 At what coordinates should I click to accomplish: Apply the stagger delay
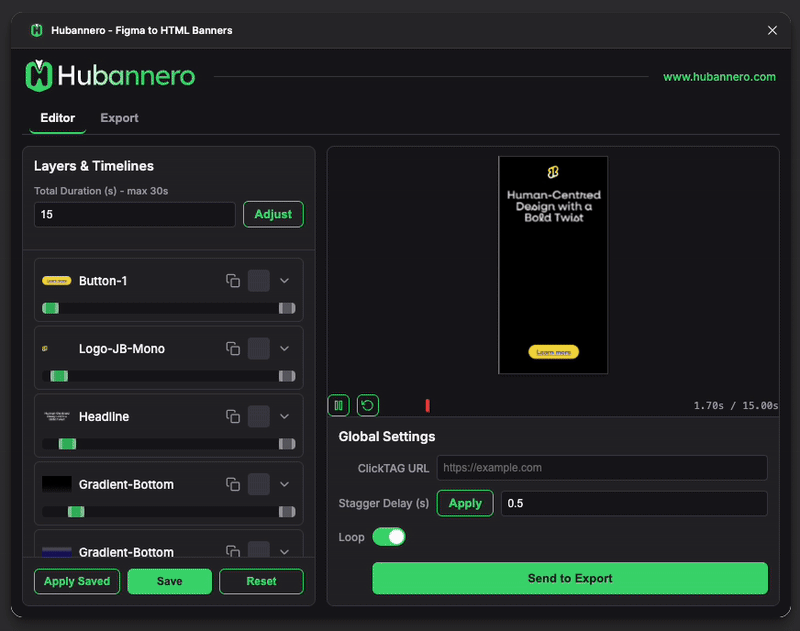[465, 503]
